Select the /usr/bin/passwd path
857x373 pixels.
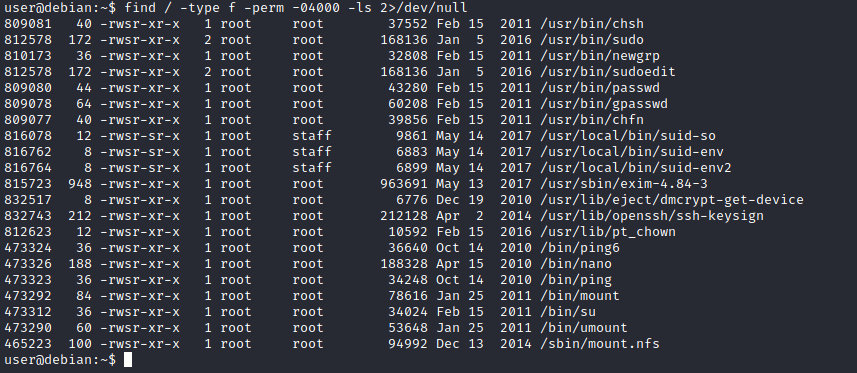click(600, 88)
